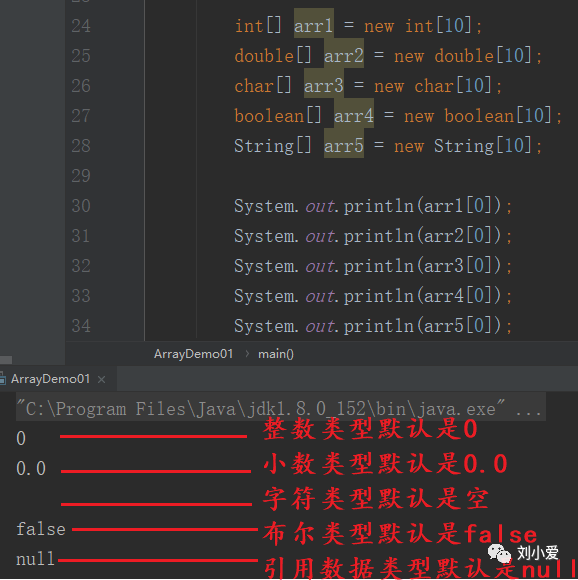Image resolution: width=578 pixels, height=580 pixels.
Task: Click the ArrayDemo01 breadcrumb
Action: [x=193, y=354]
